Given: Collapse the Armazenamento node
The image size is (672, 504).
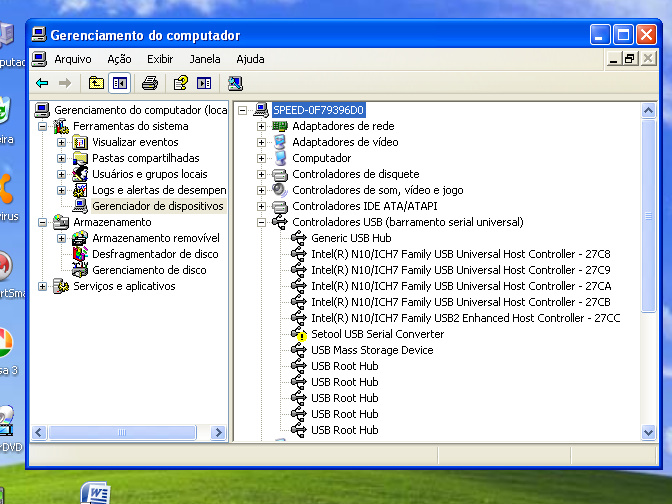Looking at the screenshot, I should click(42, 222).
